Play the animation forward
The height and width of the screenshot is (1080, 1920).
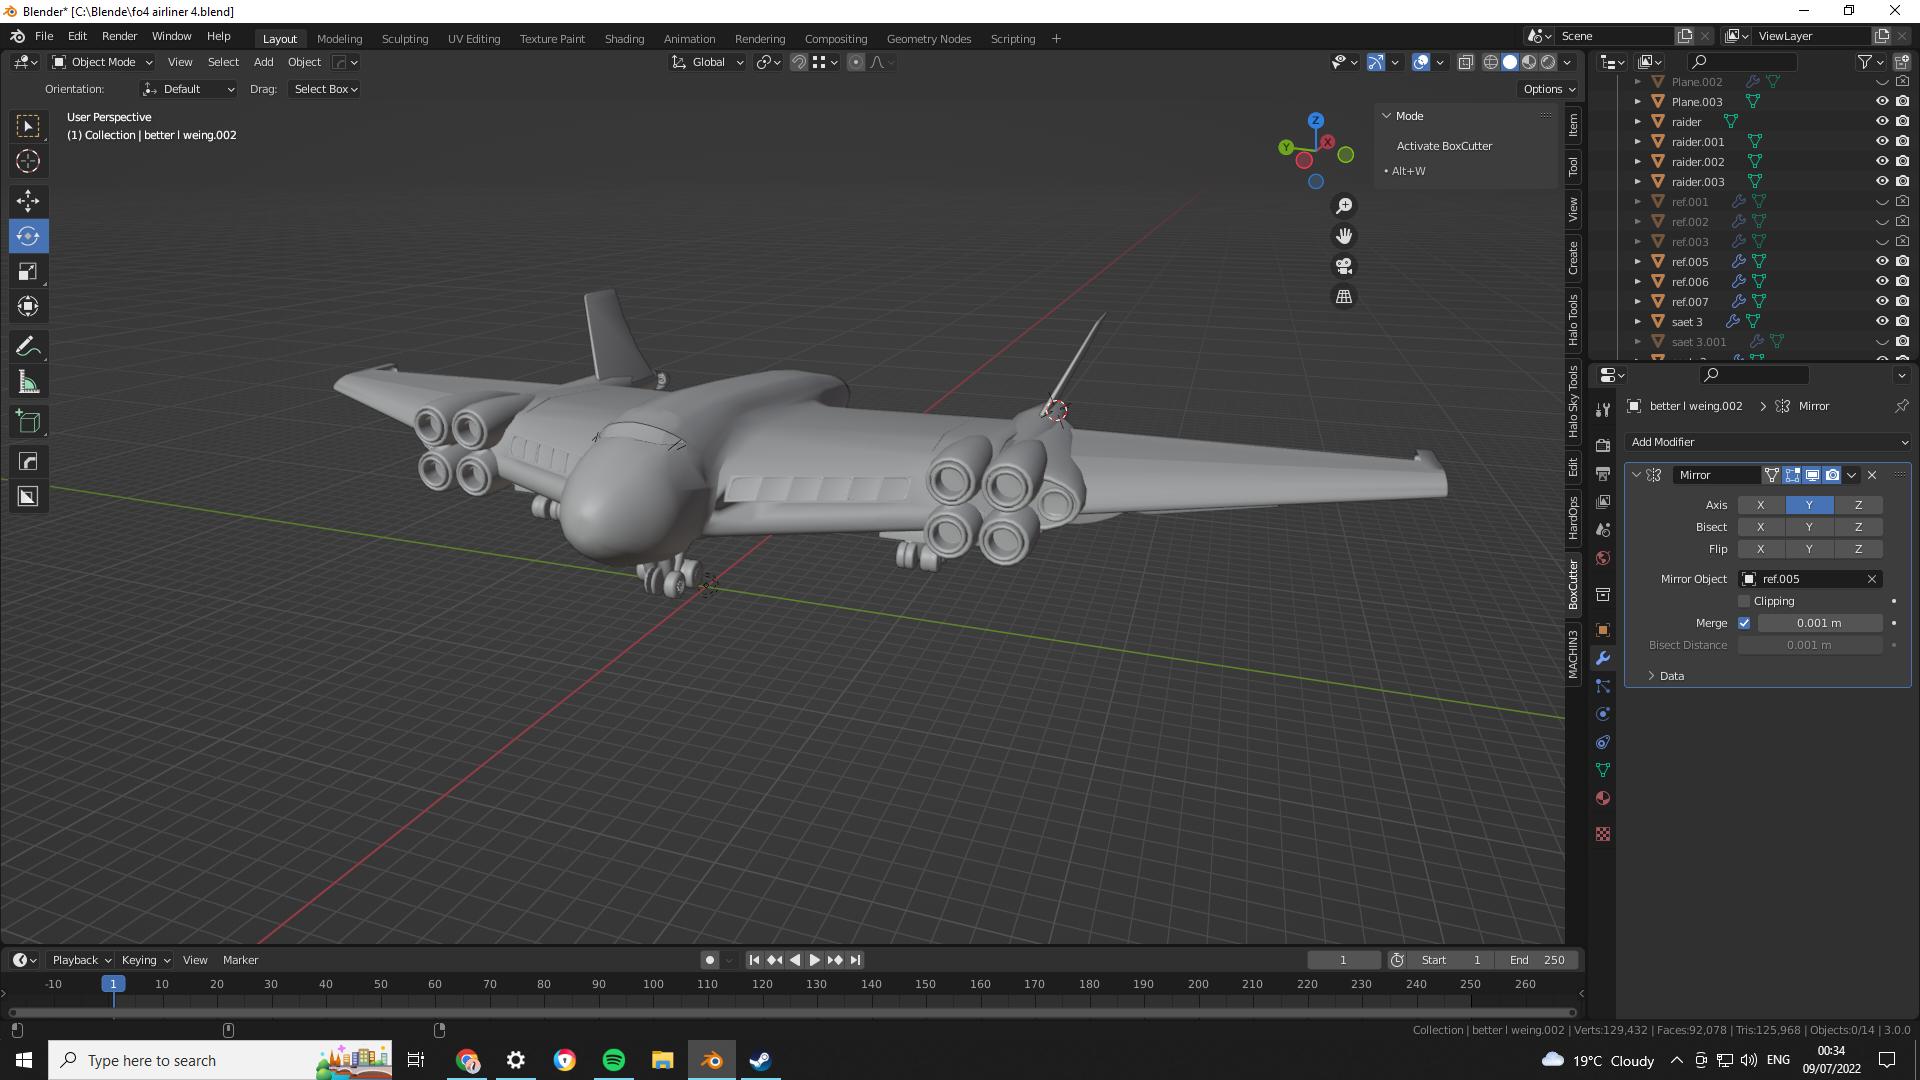tap(814, 960)
